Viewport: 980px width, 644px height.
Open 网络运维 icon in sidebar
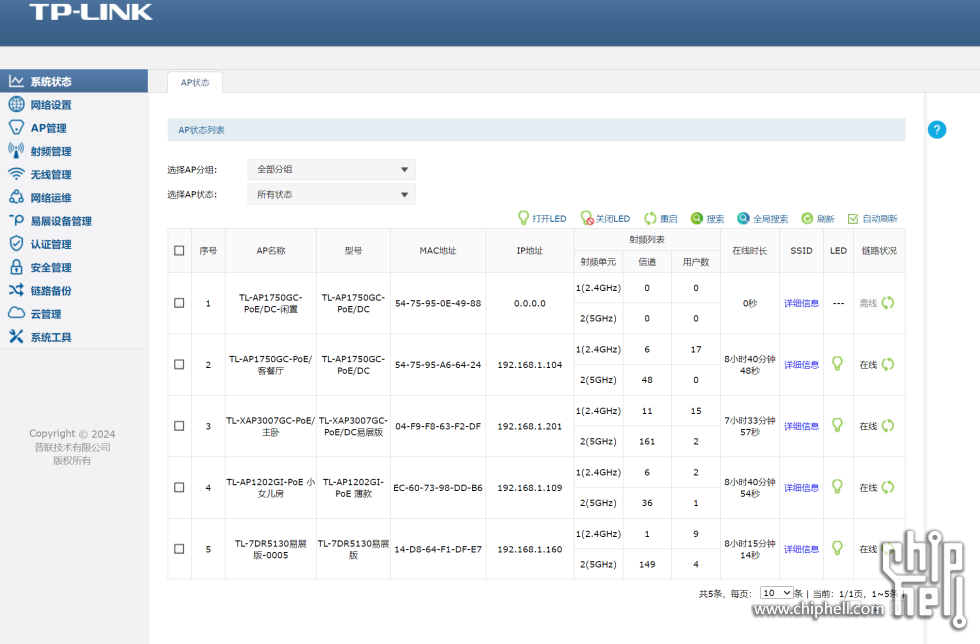tap(16, 197)
